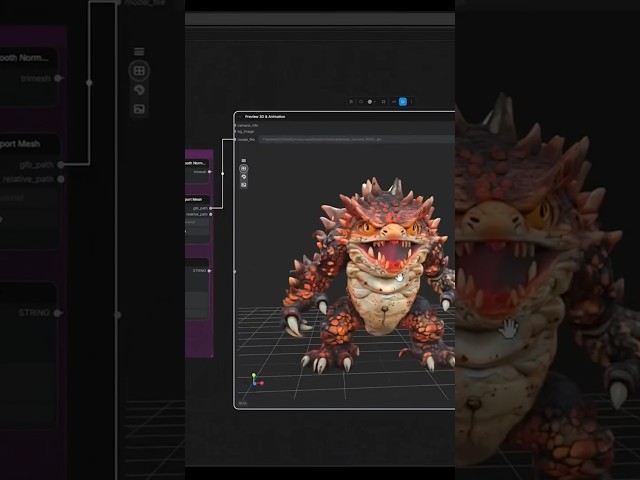The width and height of the screenshot is (640, 480).
Task: Click the model_file path text field
Action: point(357,140)
